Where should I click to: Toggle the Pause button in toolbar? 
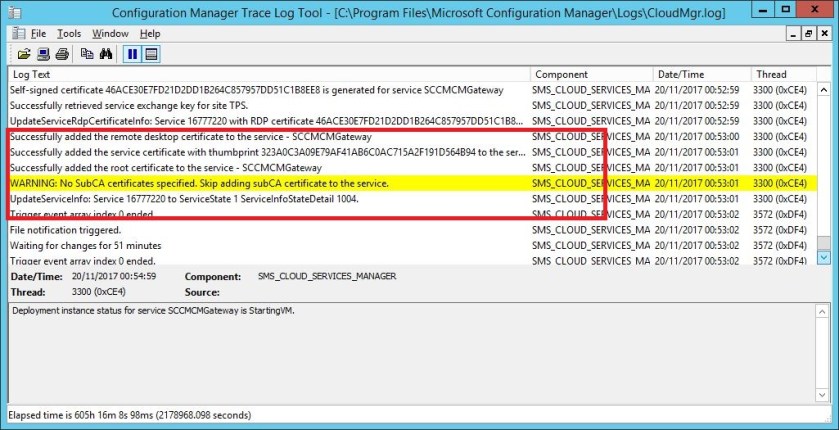[132, 54]
